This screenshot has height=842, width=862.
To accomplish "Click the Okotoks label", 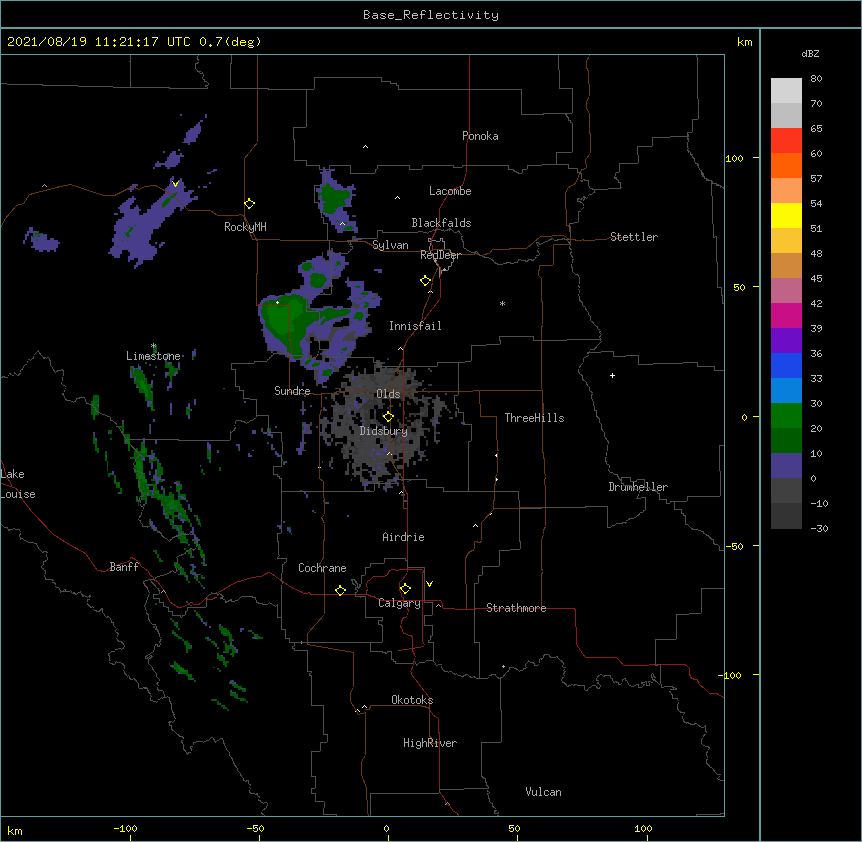I will pos(412,700).
